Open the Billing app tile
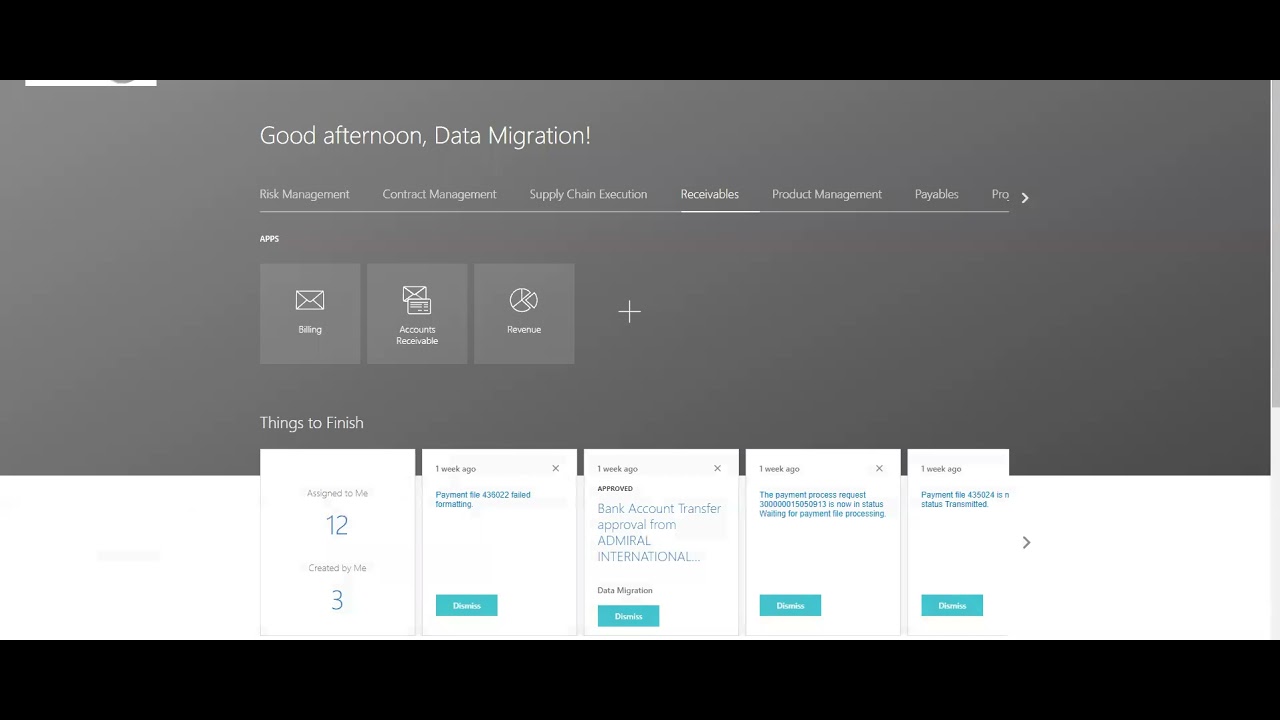The width and height of the screenshot is (1280, 720). pos(310,314)
